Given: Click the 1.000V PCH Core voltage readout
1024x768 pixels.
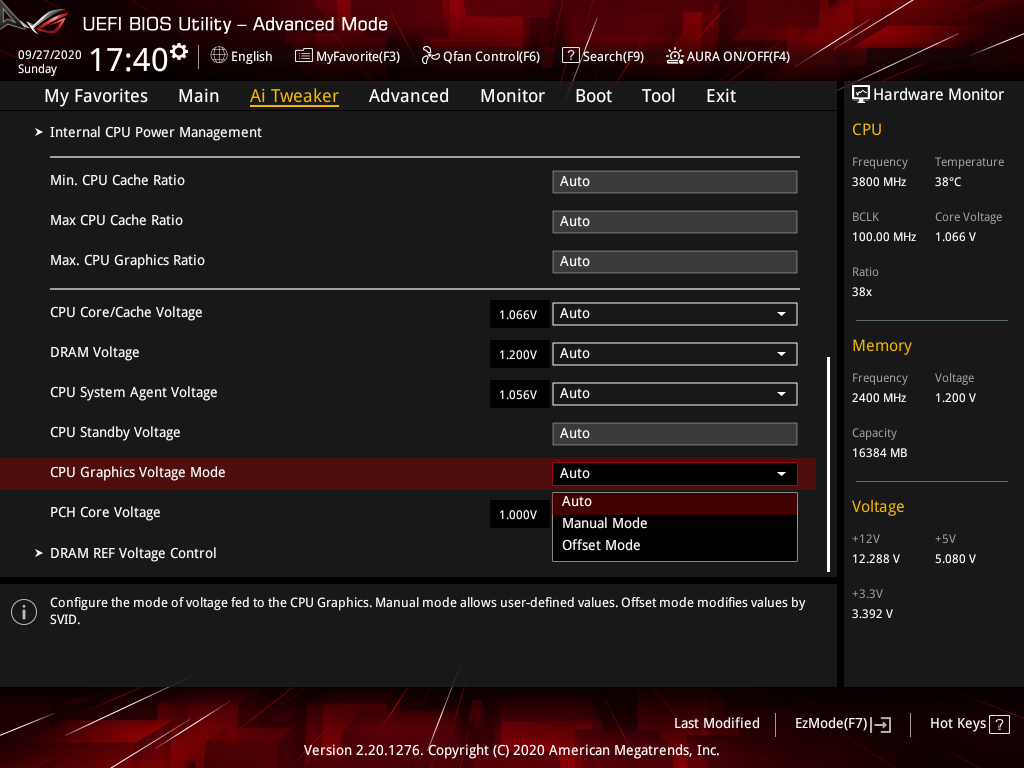Looking at the screenshot, I should click(x=518, y=515).
